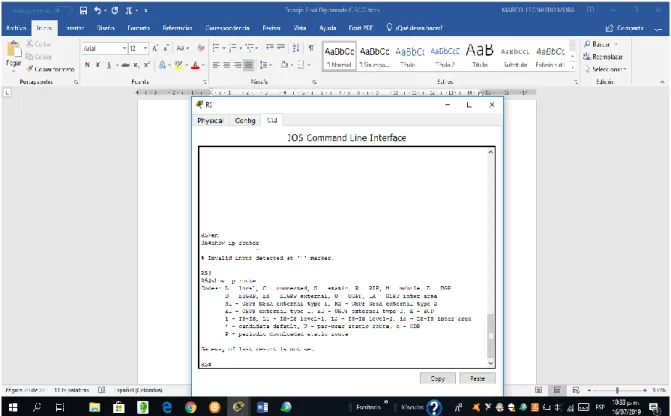Switch to the Referencias ribbon tab
The height and width of the screenshot is (416, 671).
tap(177, 28)
